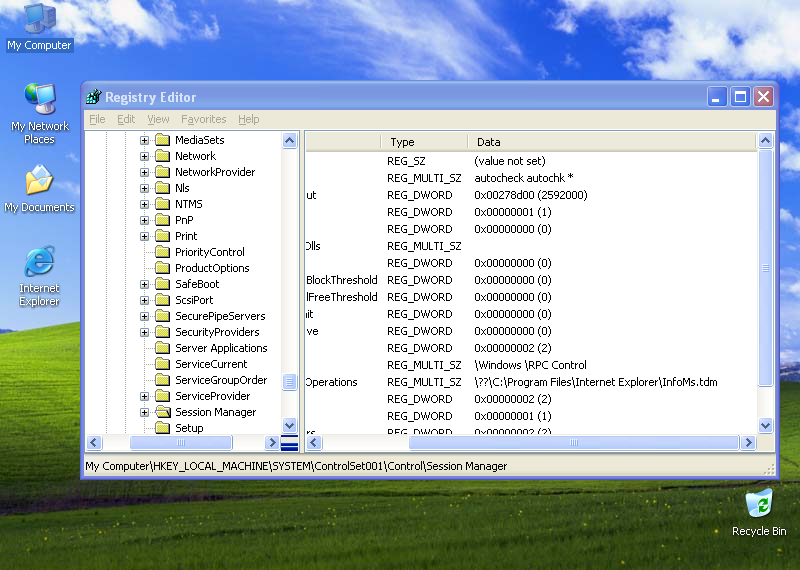The width and height of the screenshot is (800, 570).
Task: Click the Type column header
Action: [x=424, y=142]
